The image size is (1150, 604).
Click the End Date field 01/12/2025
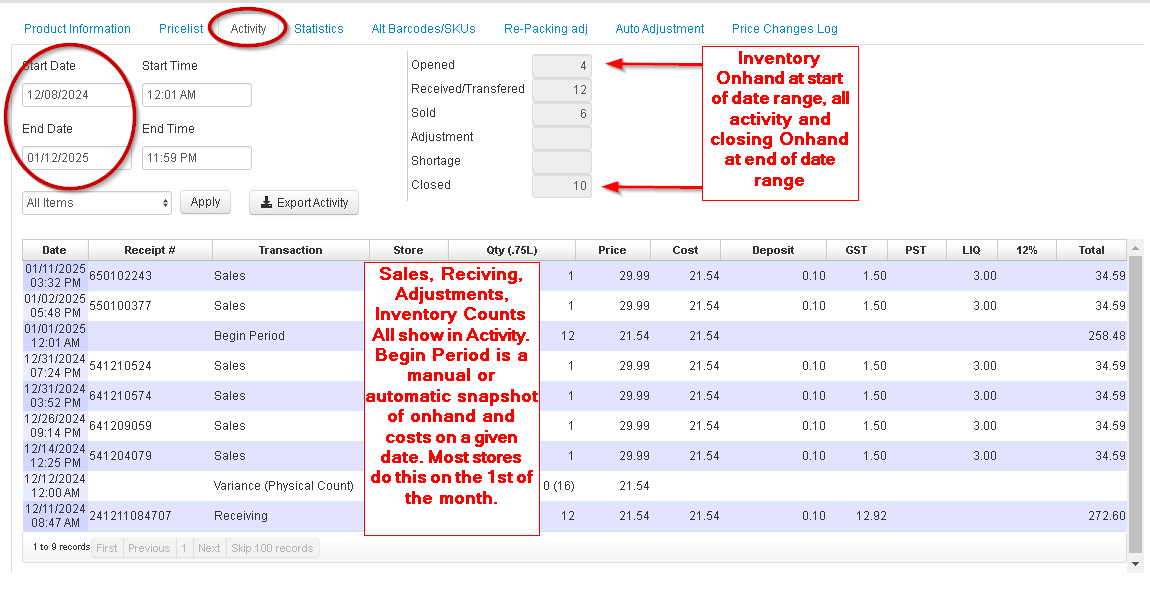pos(76,158)
